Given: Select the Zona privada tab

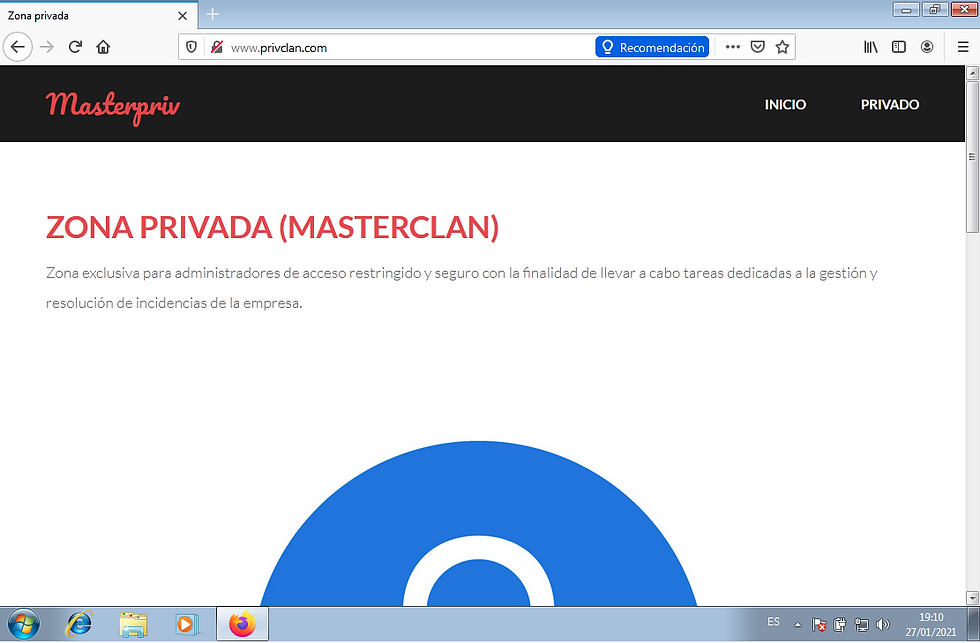Looking at the screenshot, I should [x=99, y=15].
